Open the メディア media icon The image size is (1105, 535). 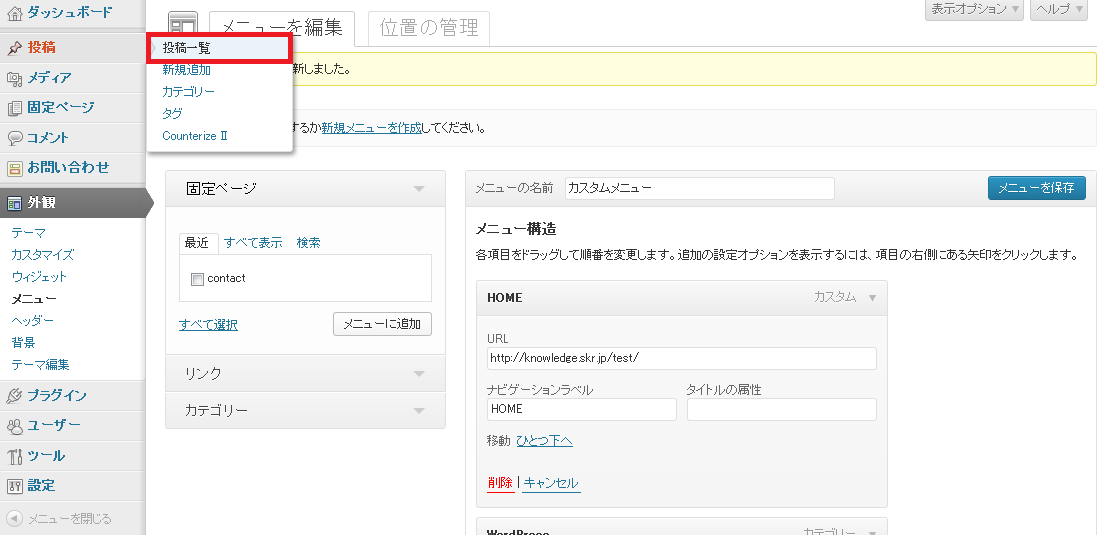14,78
